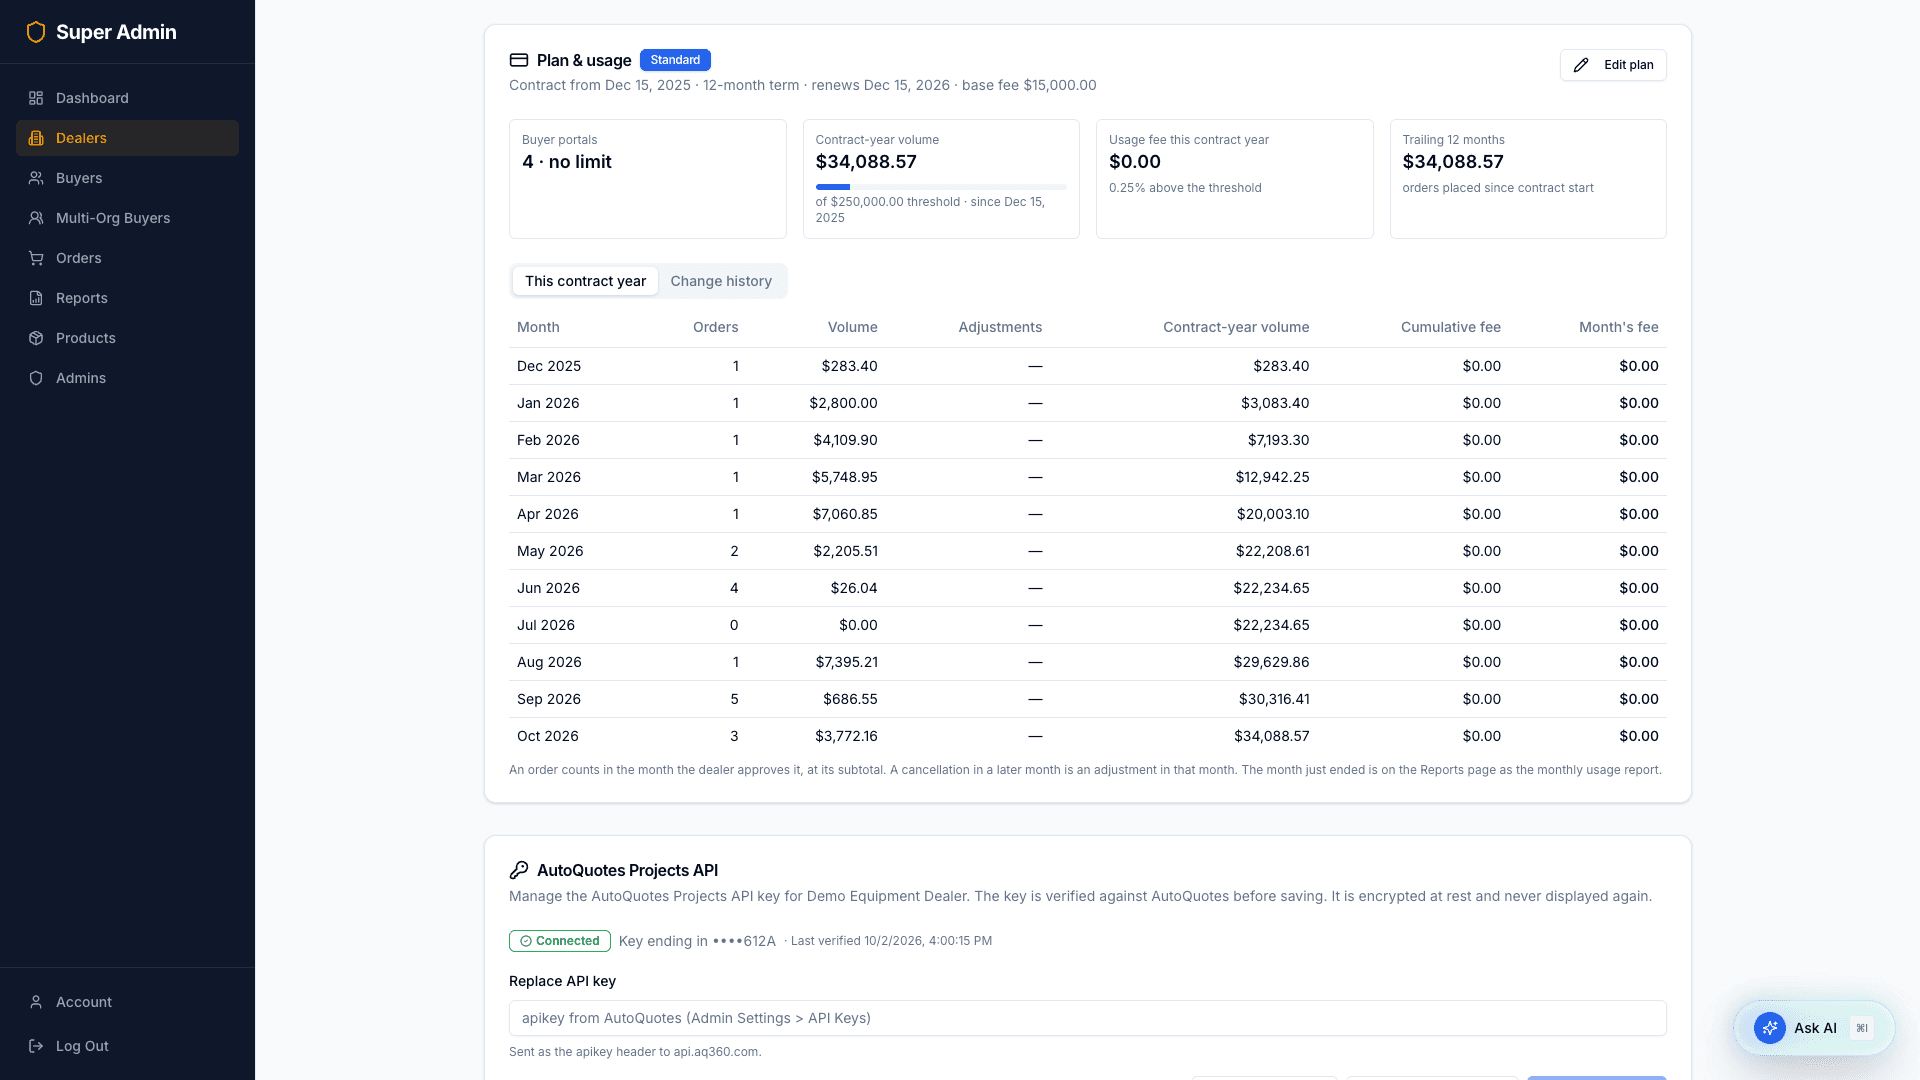Click the Buyer portals card
This screenshot has width=1920, height=1080.
click(x=647, y=179)
